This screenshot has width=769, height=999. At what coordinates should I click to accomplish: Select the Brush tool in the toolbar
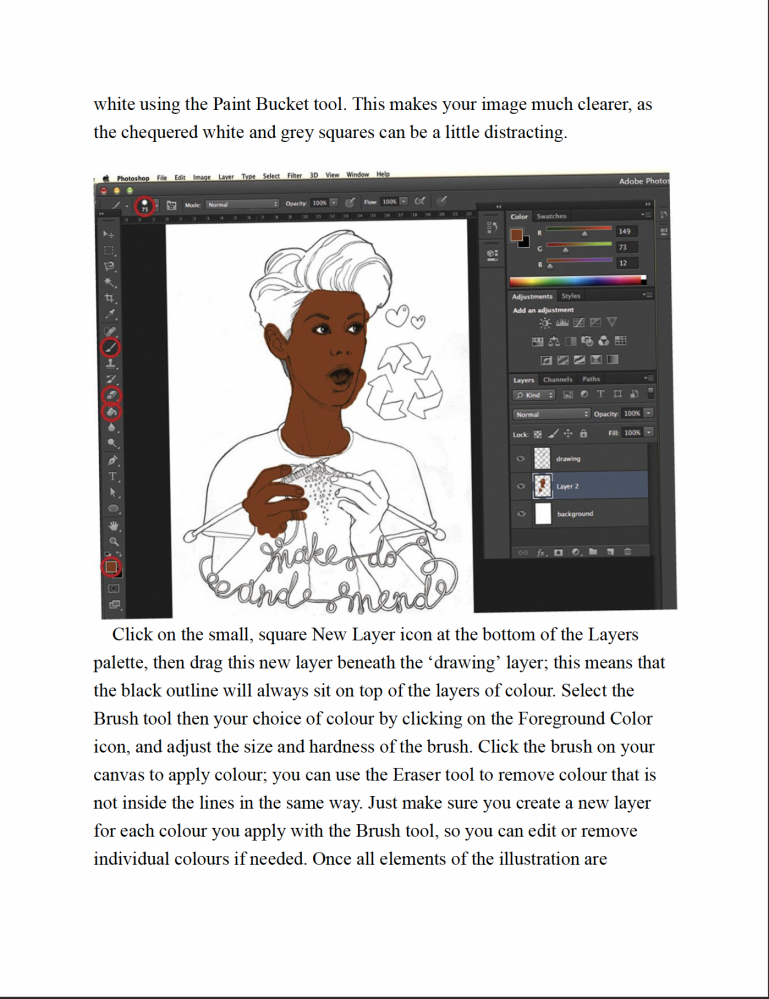pyautogui.click(x=112, y=347)
